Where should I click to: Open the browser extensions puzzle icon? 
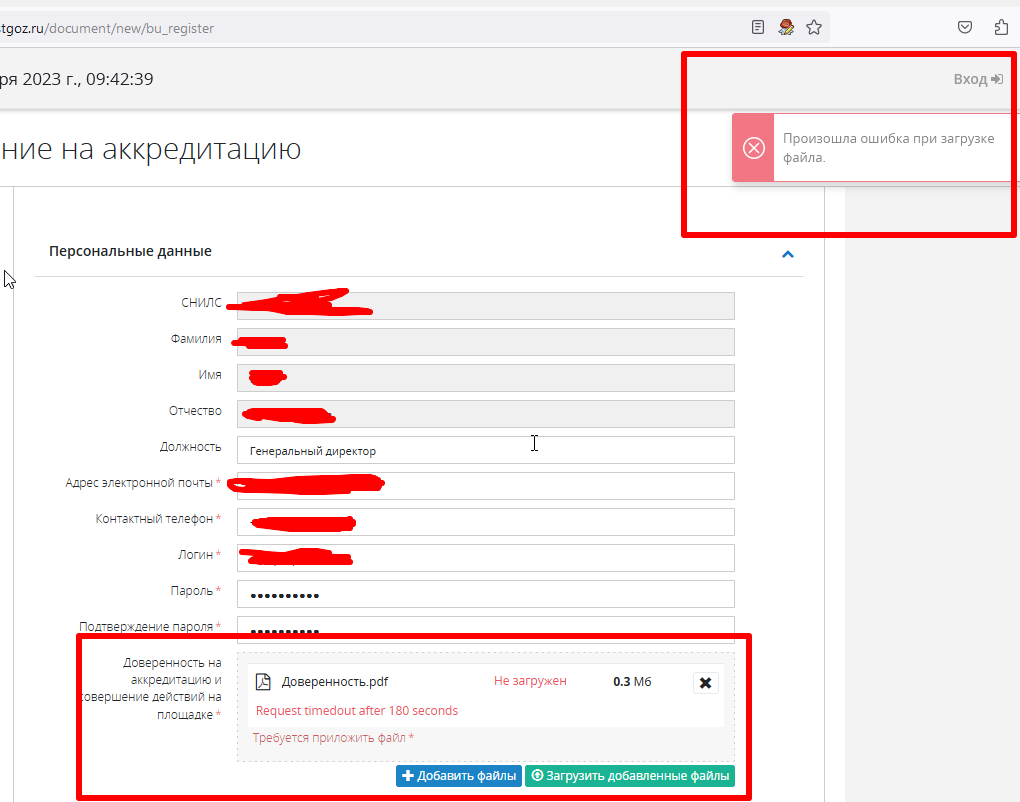1001,28
